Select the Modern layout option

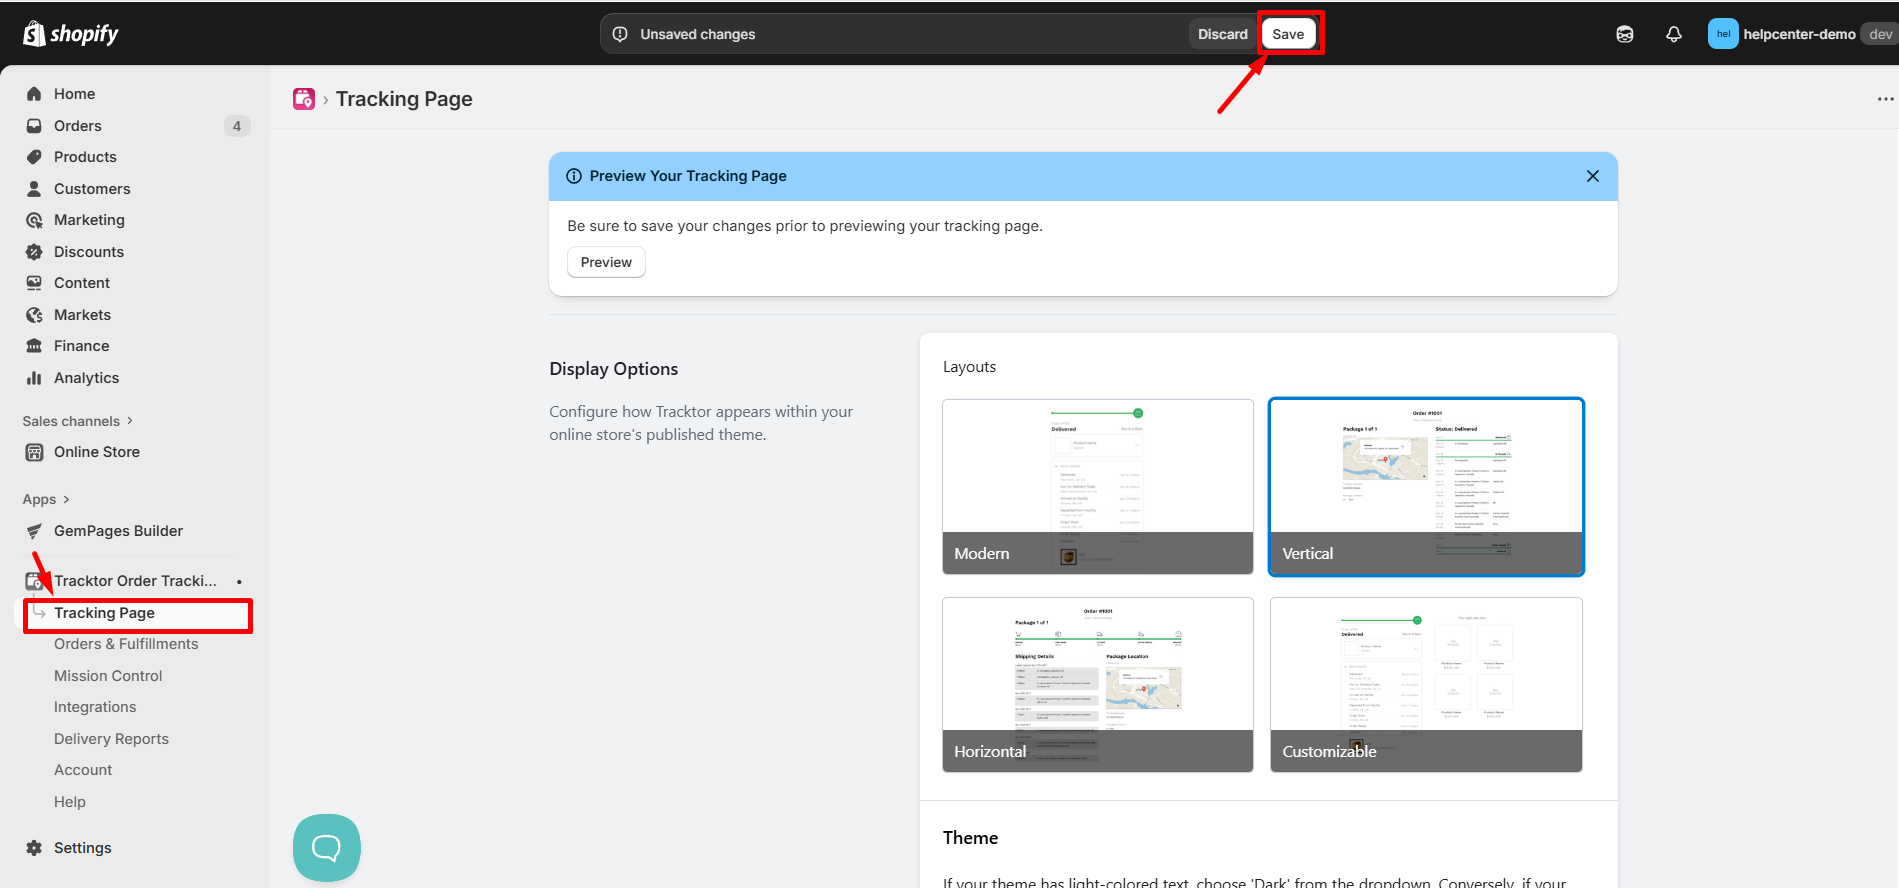point(1097,486)
